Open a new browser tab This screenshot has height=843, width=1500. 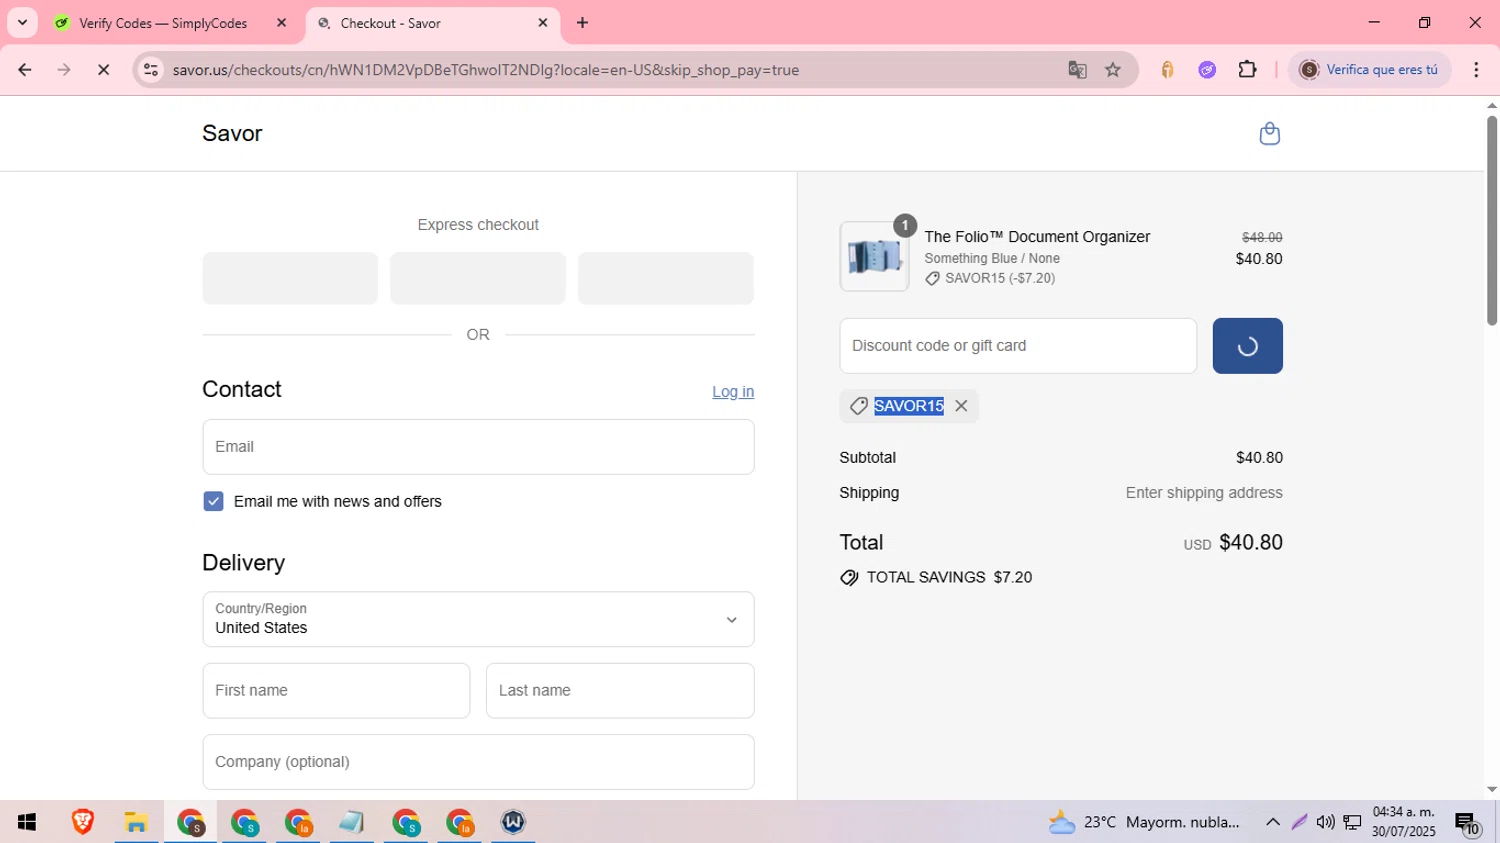(x=583, y=23)
